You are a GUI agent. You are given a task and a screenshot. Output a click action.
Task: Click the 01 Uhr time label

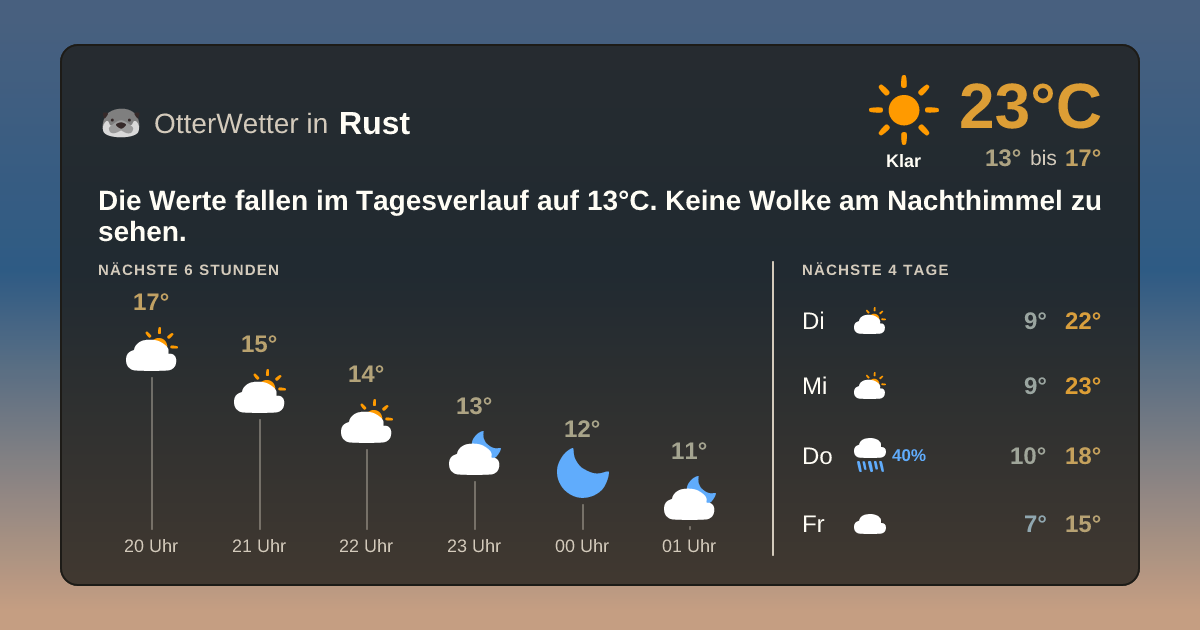(689, 546)
